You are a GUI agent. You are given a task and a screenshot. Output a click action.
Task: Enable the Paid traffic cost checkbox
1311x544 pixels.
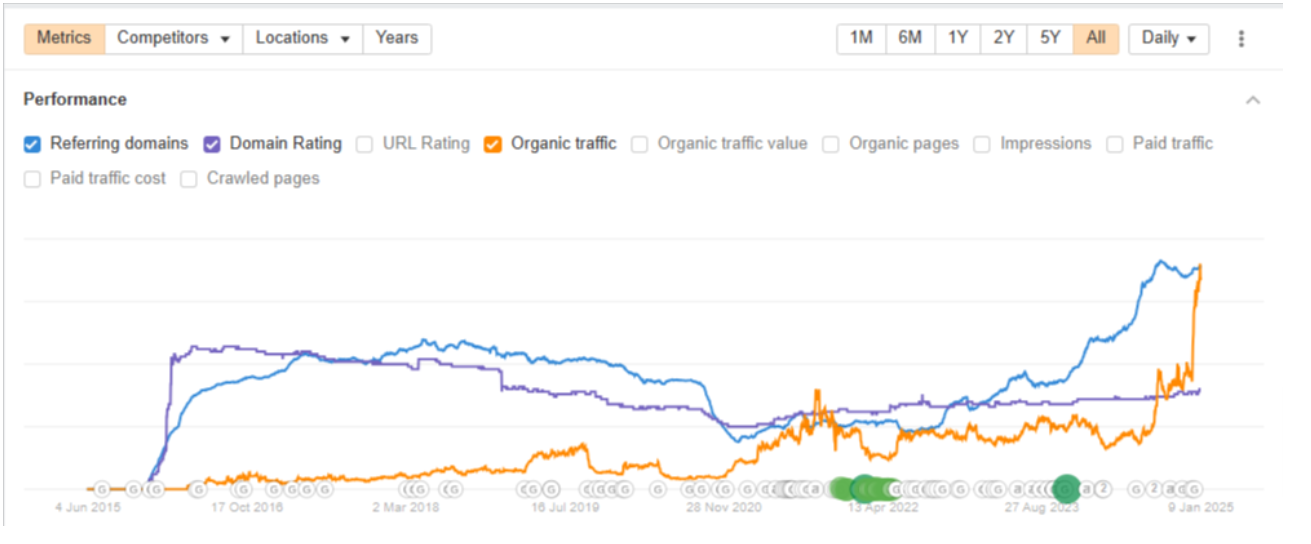pyautogui.click(x=32, y=179)
